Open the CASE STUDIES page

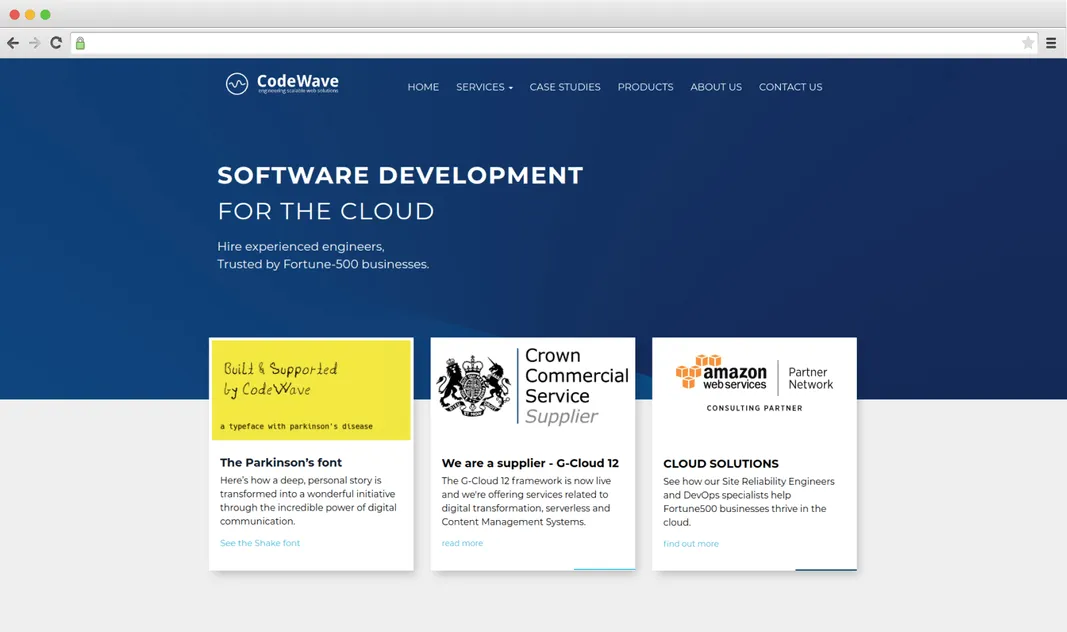pos(565,87)
